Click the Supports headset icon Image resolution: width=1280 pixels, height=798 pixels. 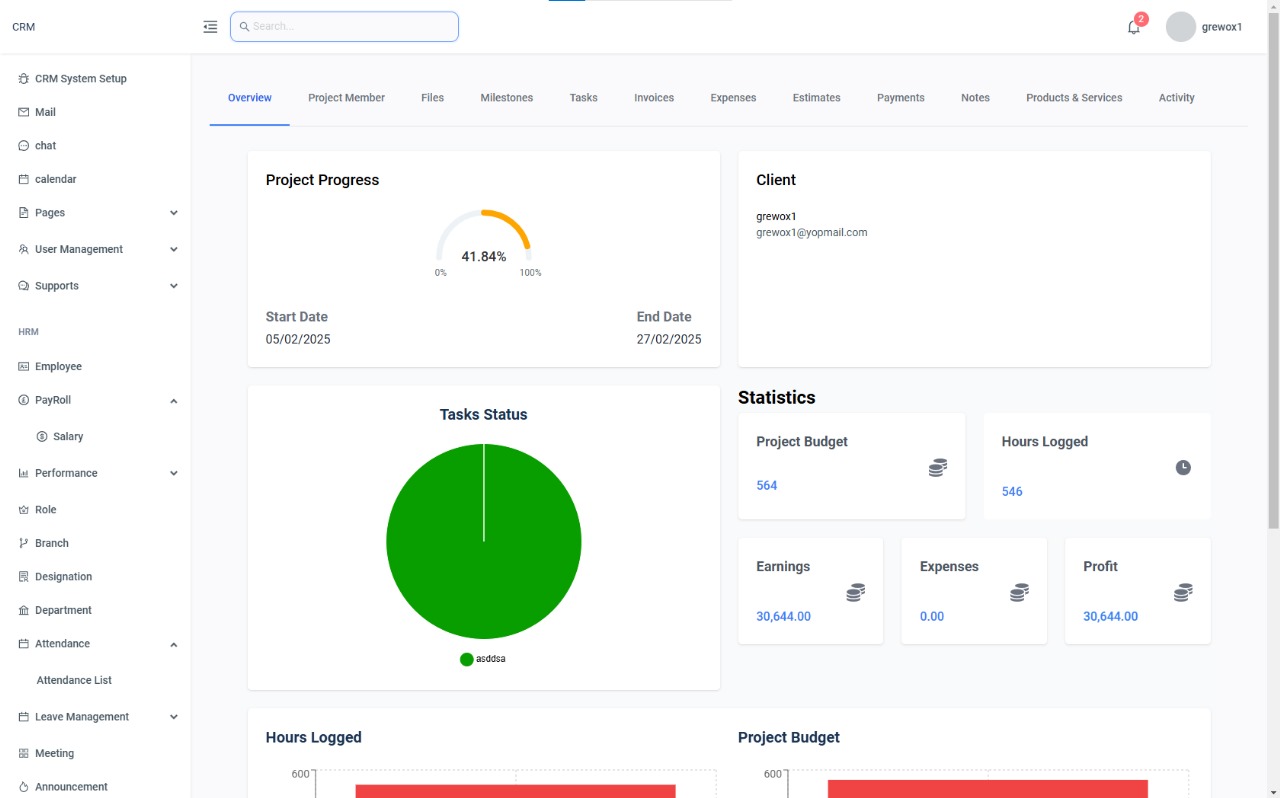point(24,286)
